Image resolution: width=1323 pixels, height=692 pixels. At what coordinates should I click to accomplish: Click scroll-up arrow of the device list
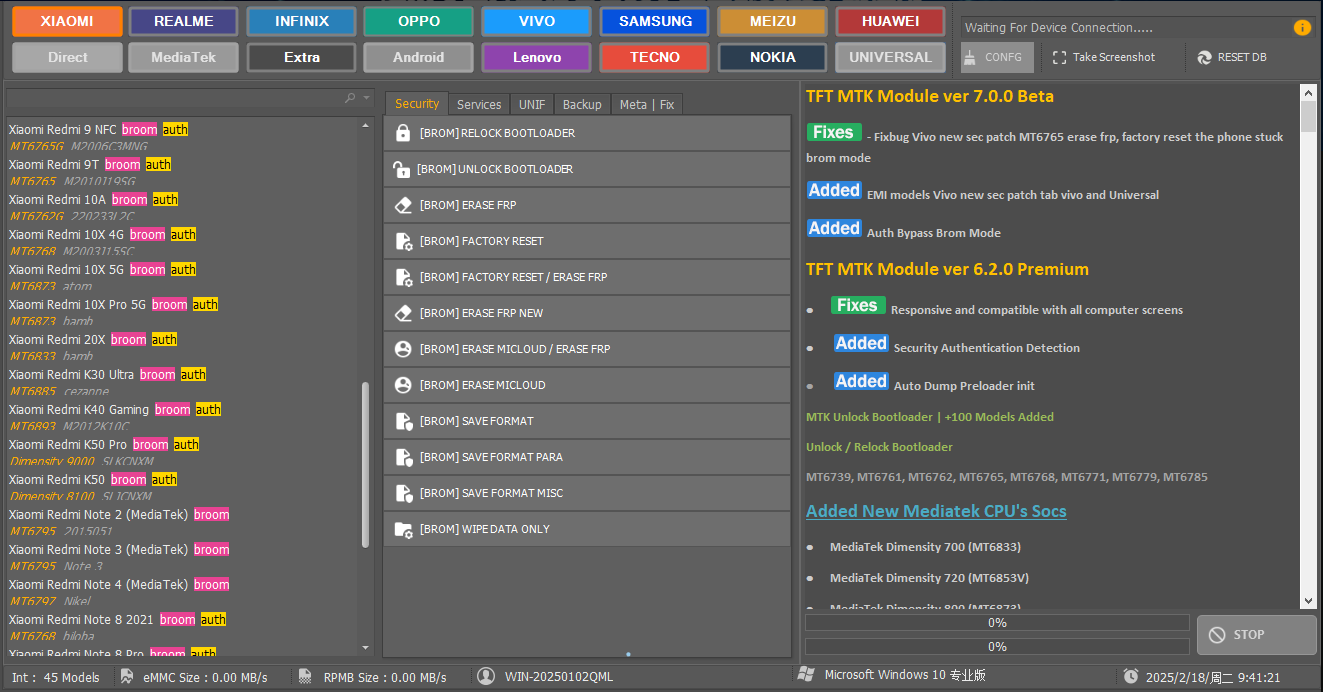click(x=365, y=124)
